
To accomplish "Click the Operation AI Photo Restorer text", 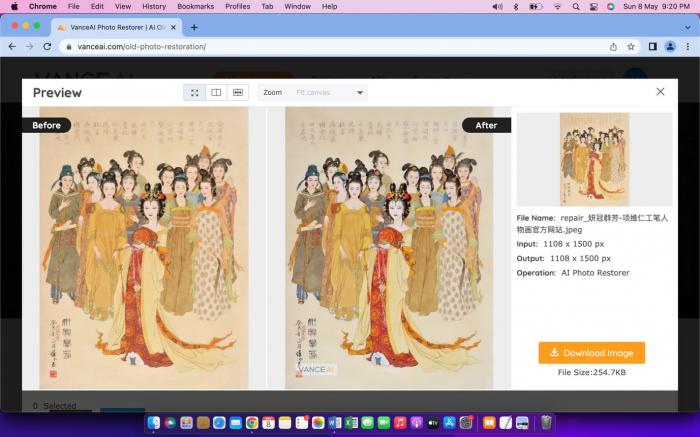I will pos(573,273).
